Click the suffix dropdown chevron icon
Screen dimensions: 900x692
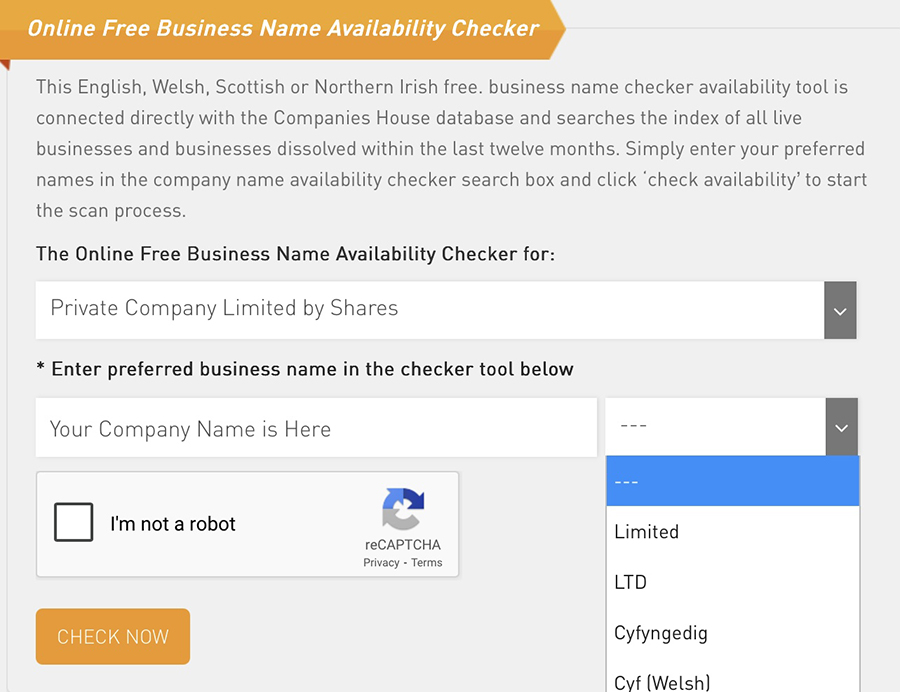(x=840, y=426)
